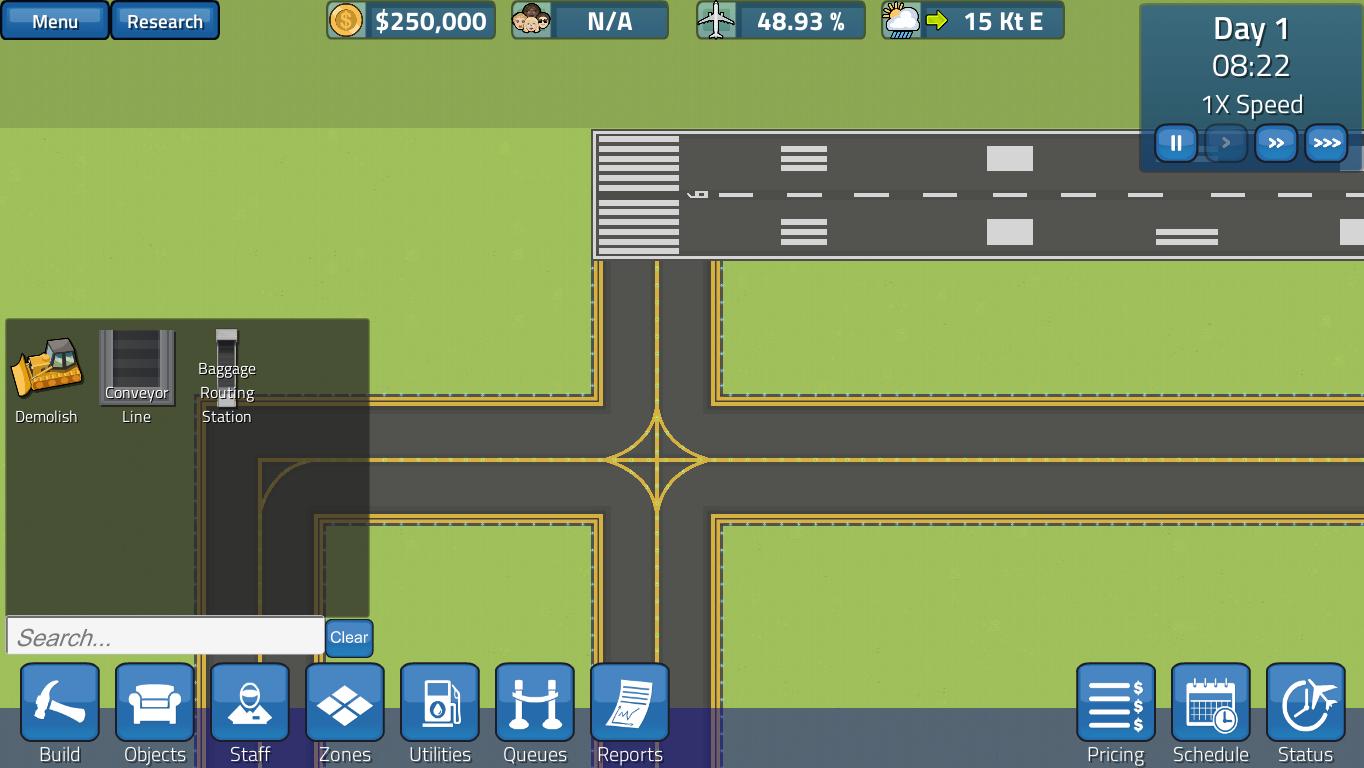Pause the game simulation

(x=1176, y=143)
